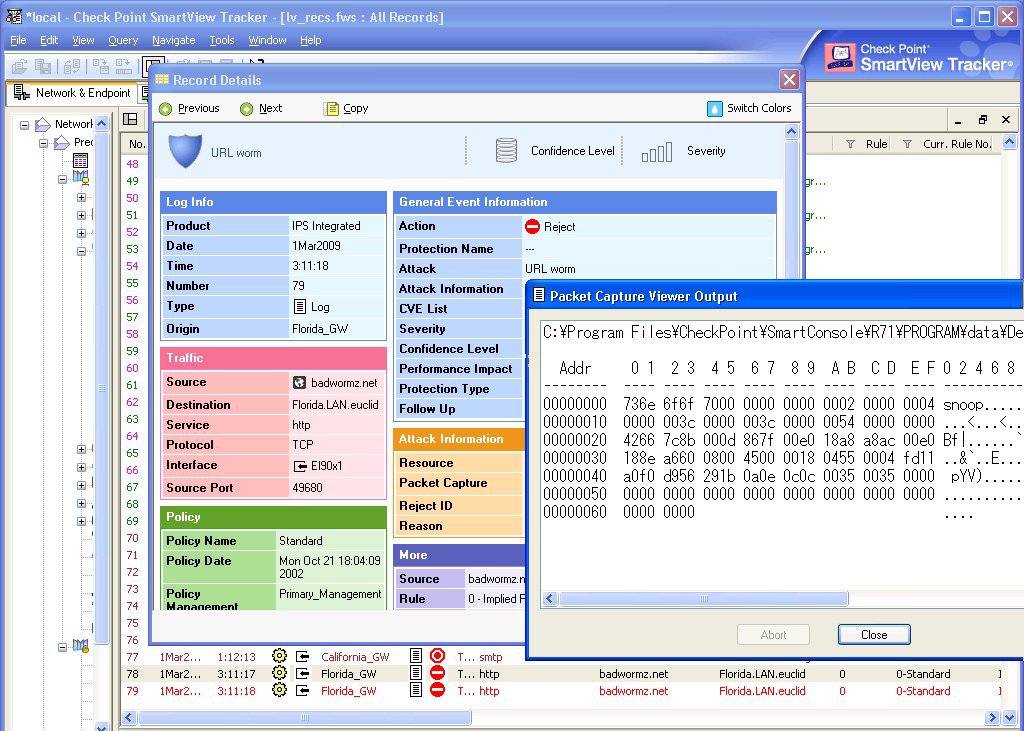Select the Network & Endpoint tab
1024x731 pixels.
point(72,93)
